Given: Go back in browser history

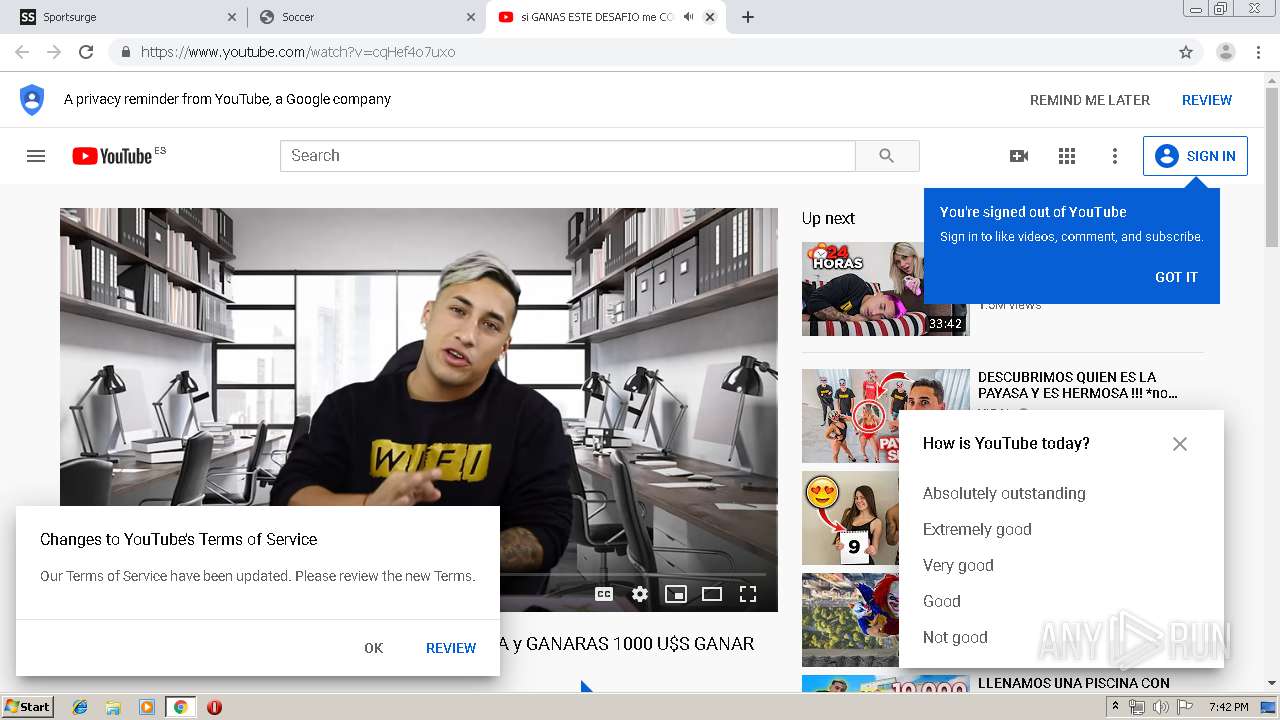Looking at the screenshot, I should (22, 52).
